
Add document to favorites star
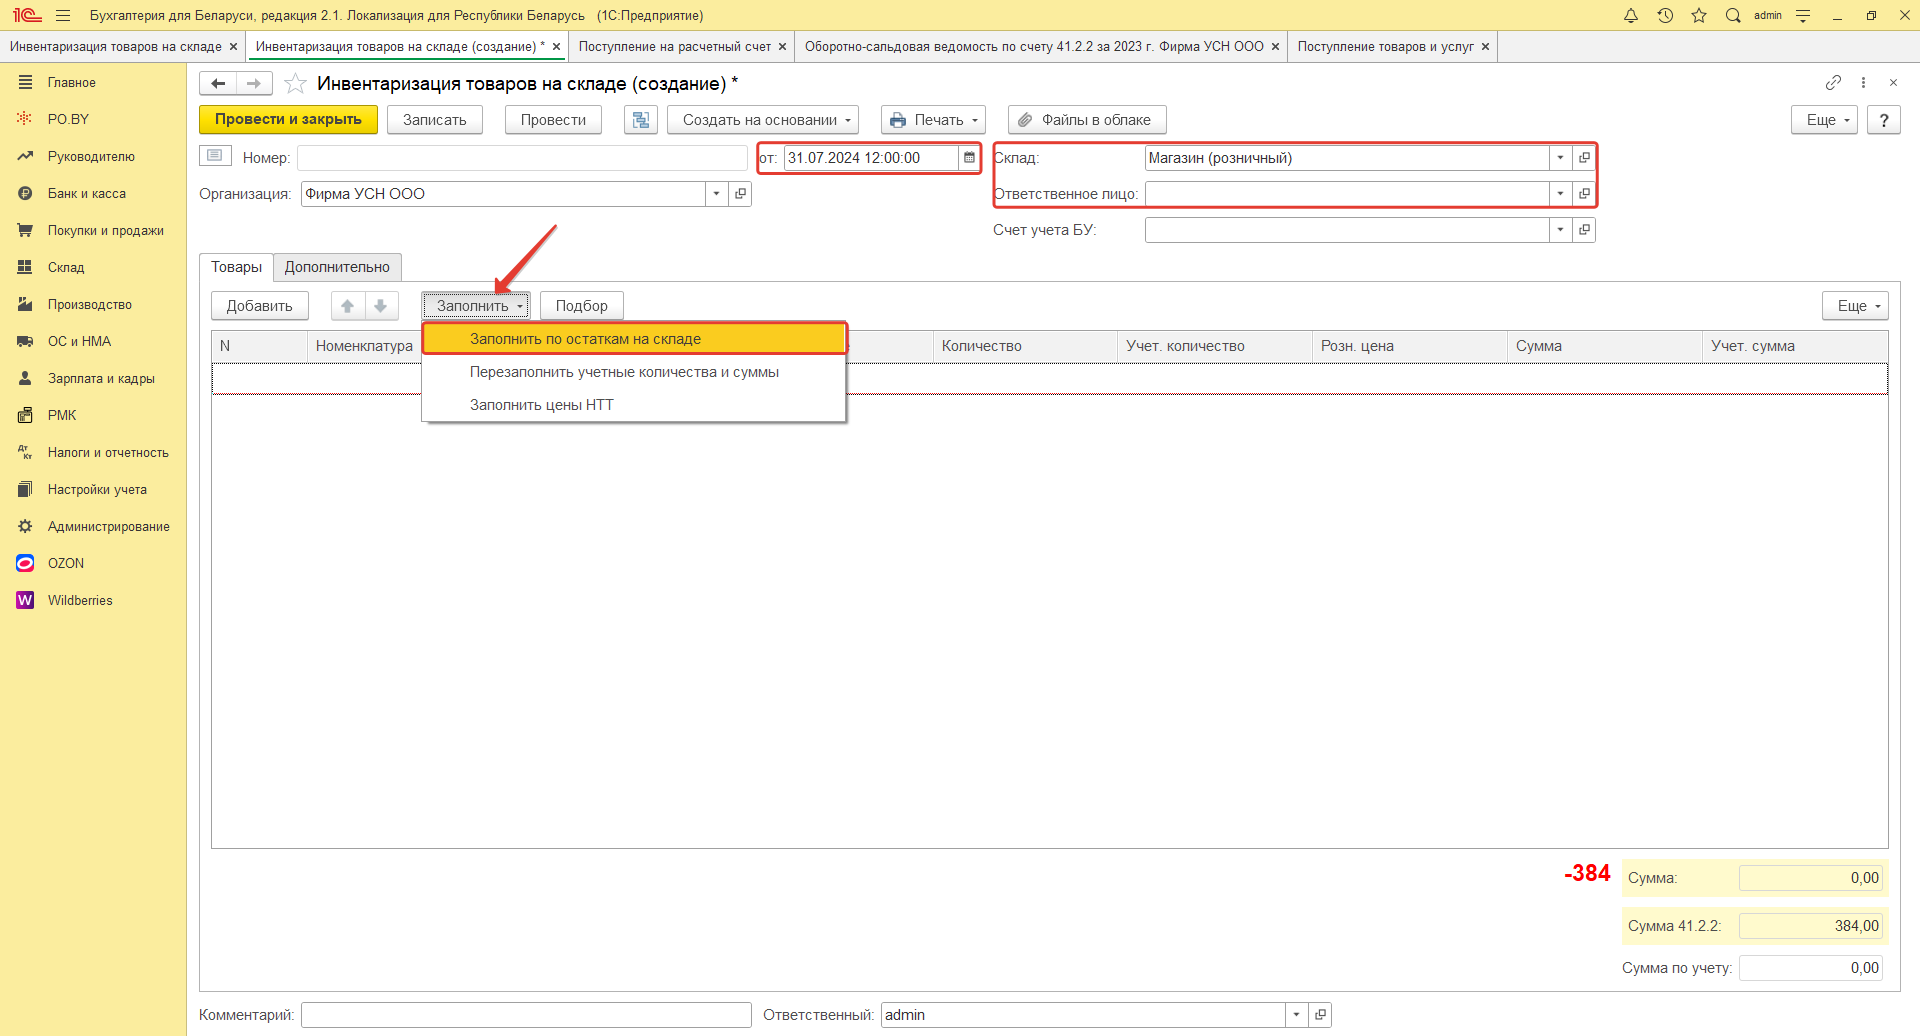pos(295,83)
